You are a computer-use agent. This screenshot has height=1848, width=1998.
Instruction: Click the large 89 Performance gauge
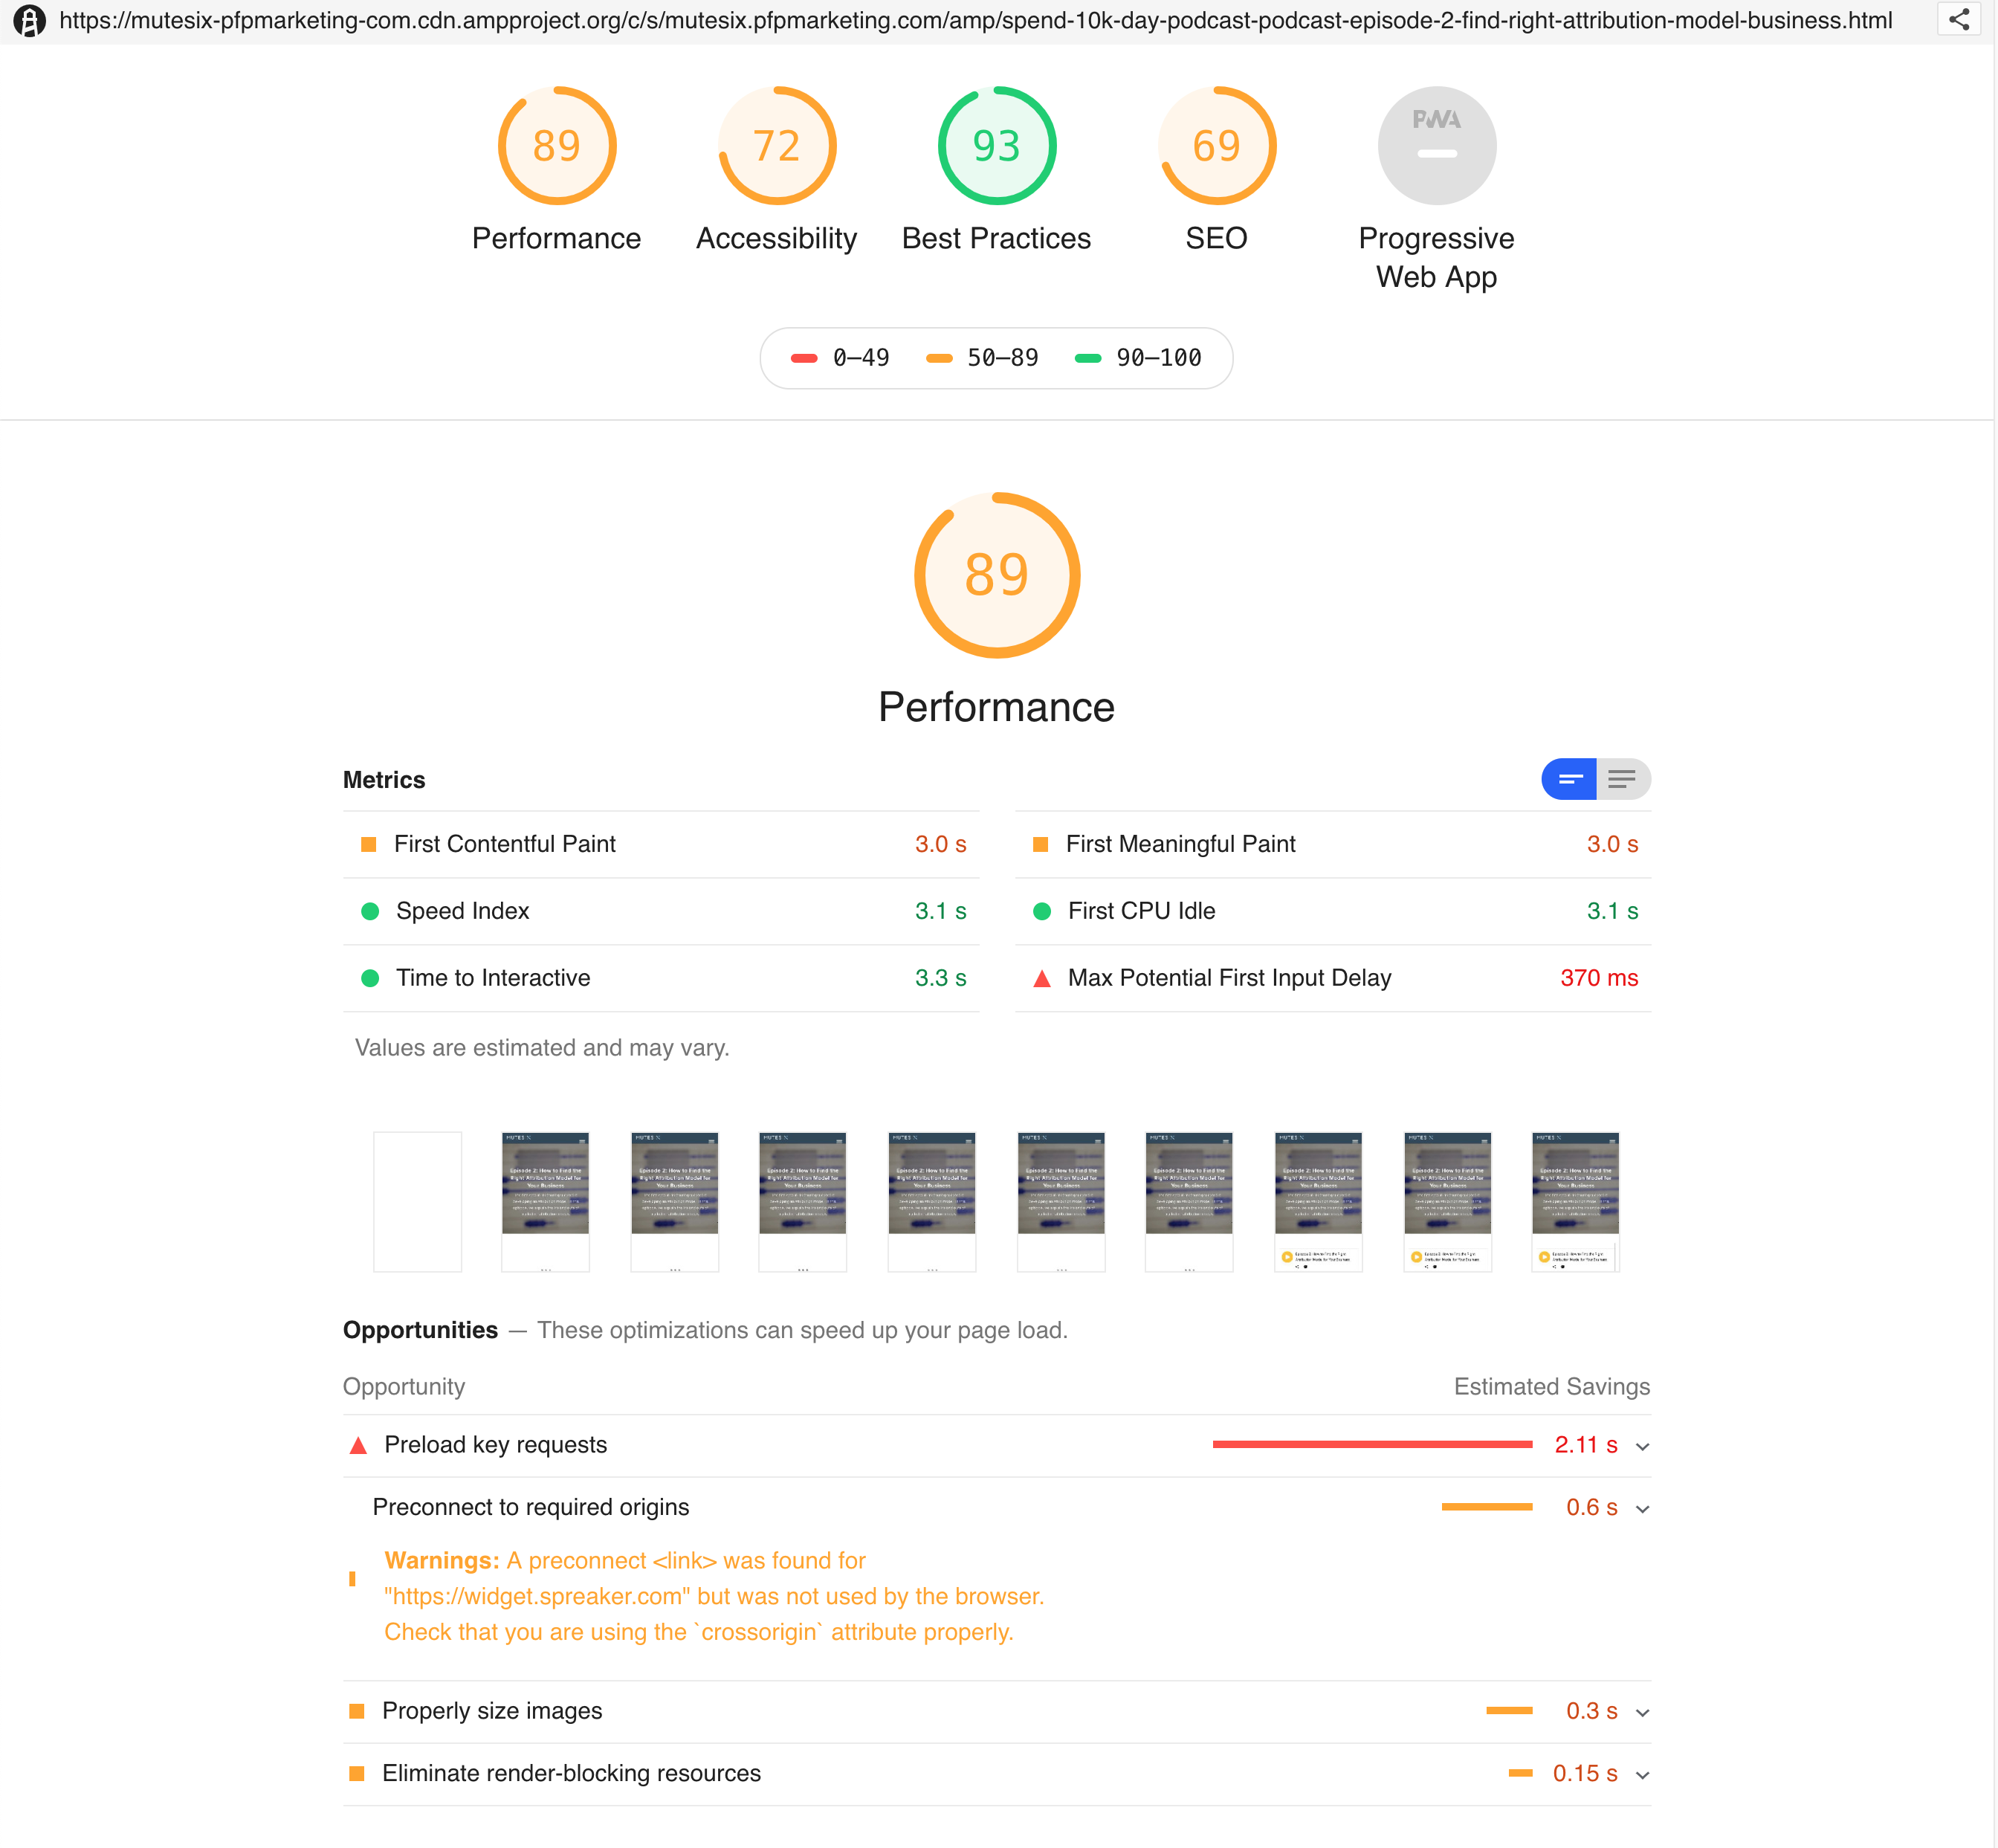996,575
